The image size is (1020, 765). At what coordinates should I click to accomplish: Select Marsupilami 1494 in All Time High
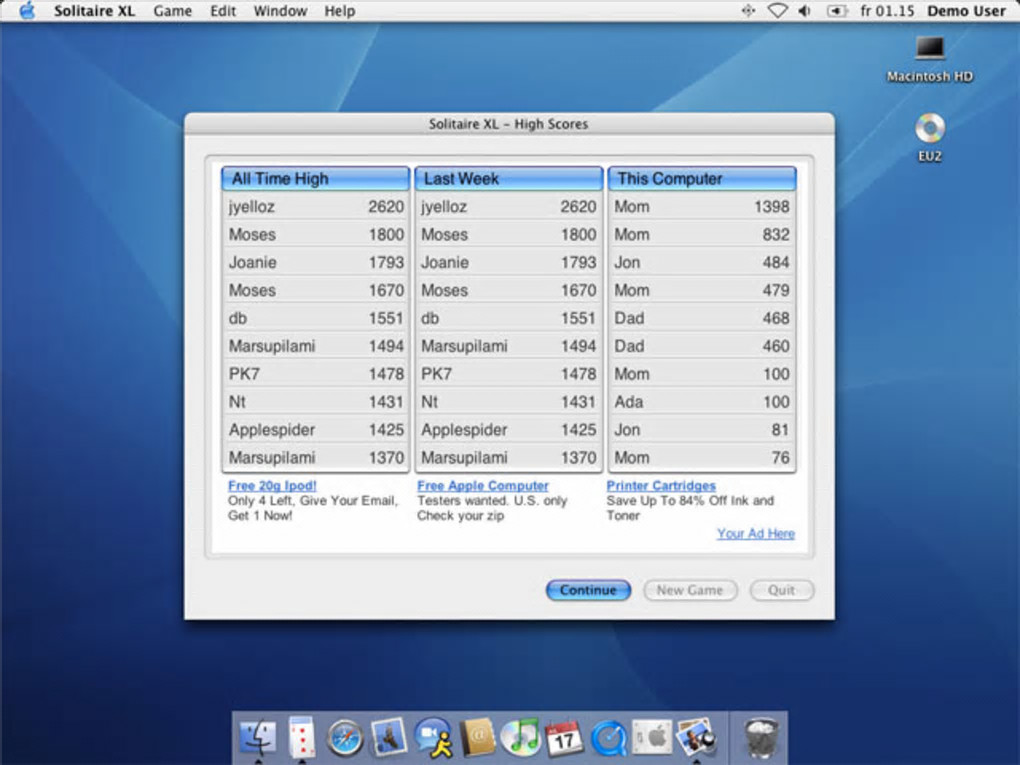(x=315, y=346)
